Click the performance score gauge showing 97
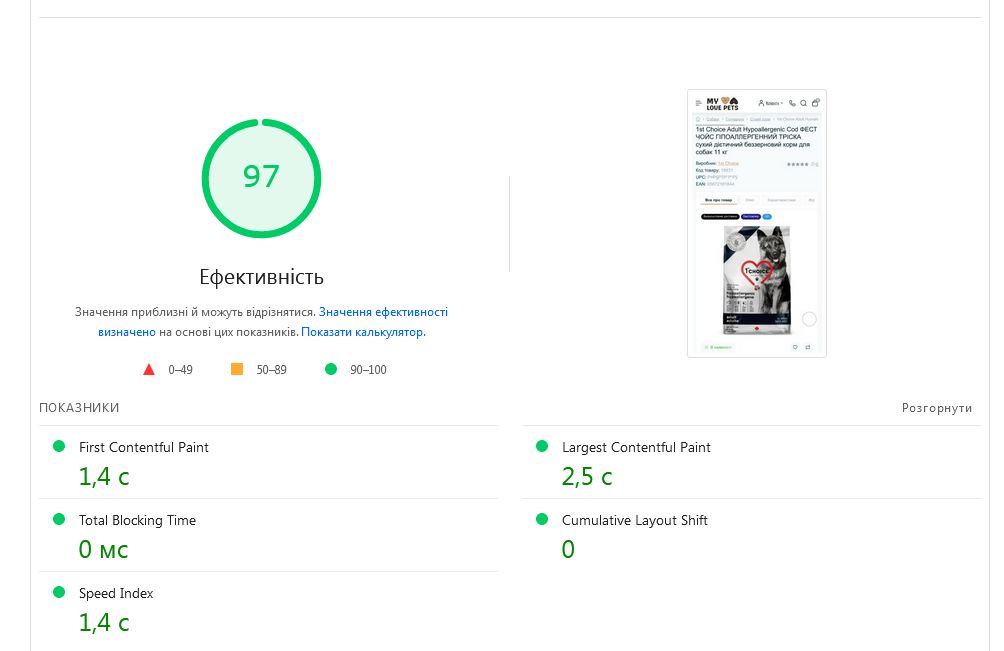The image size is (1004, 651). coord(261,178)
